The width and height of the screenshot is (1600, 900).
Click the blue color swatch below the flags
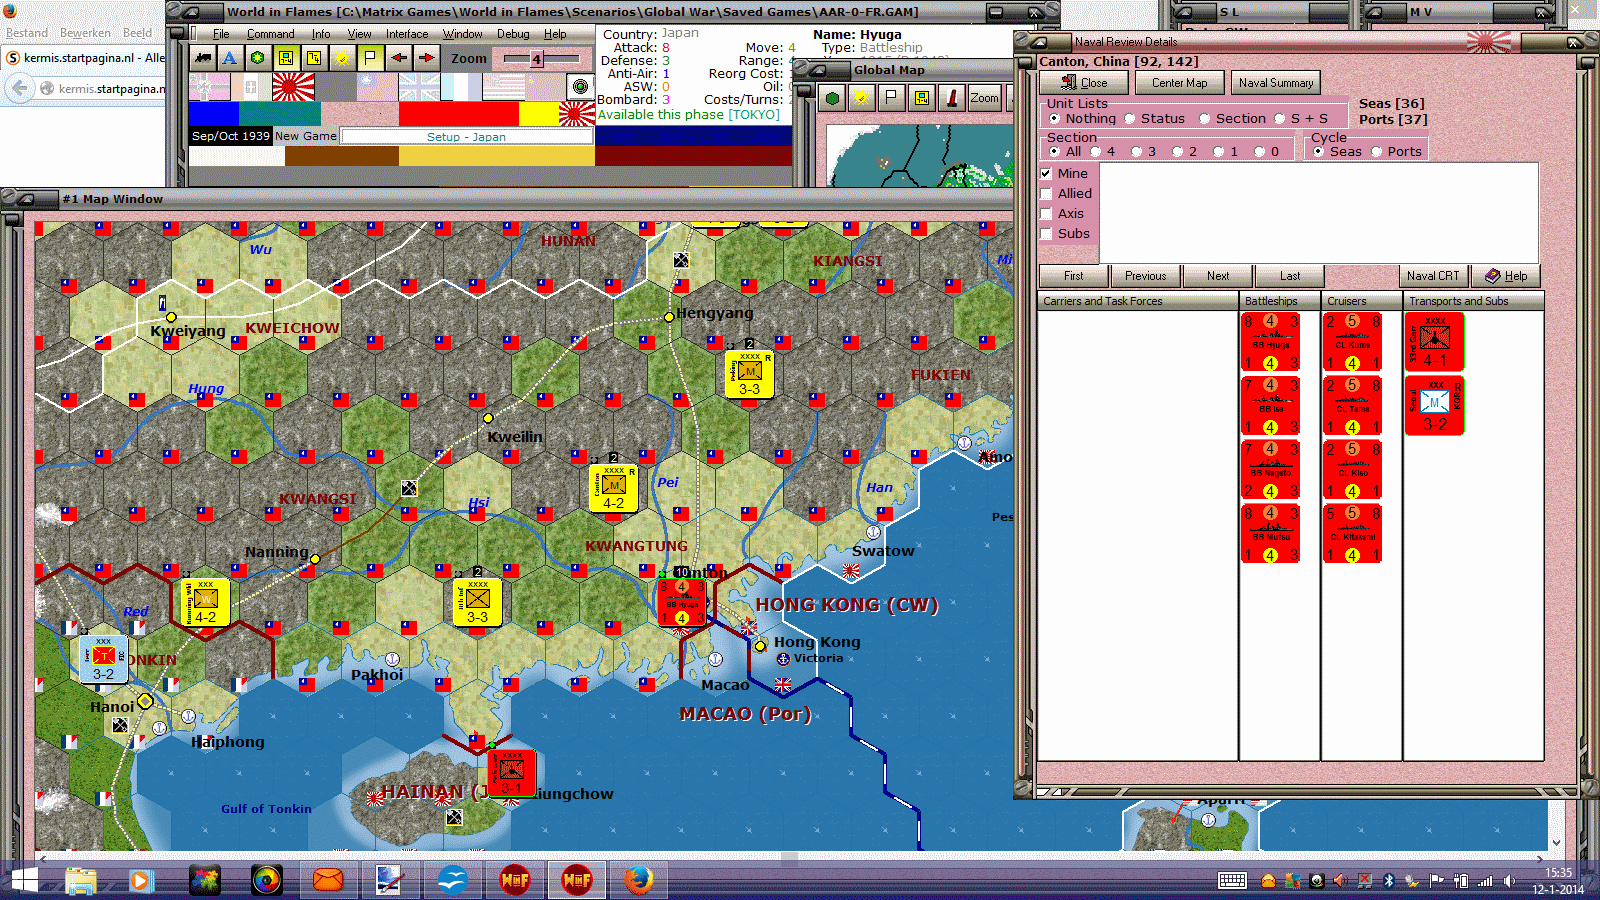pyautogui.click(x=214, y=114)
